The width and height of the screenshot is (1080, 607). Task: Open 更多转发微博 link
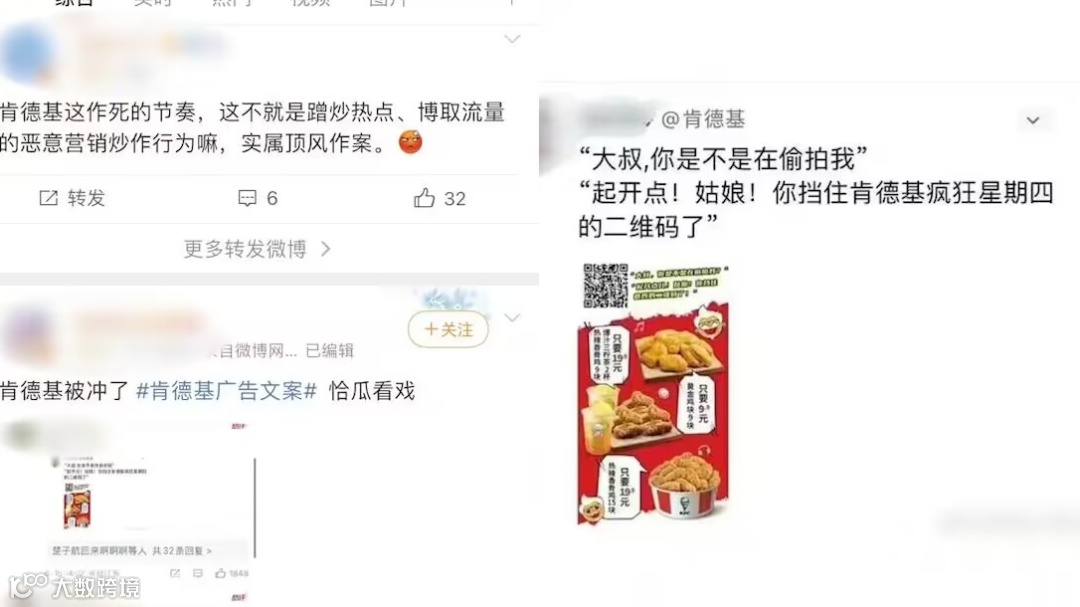coord(256,249)
